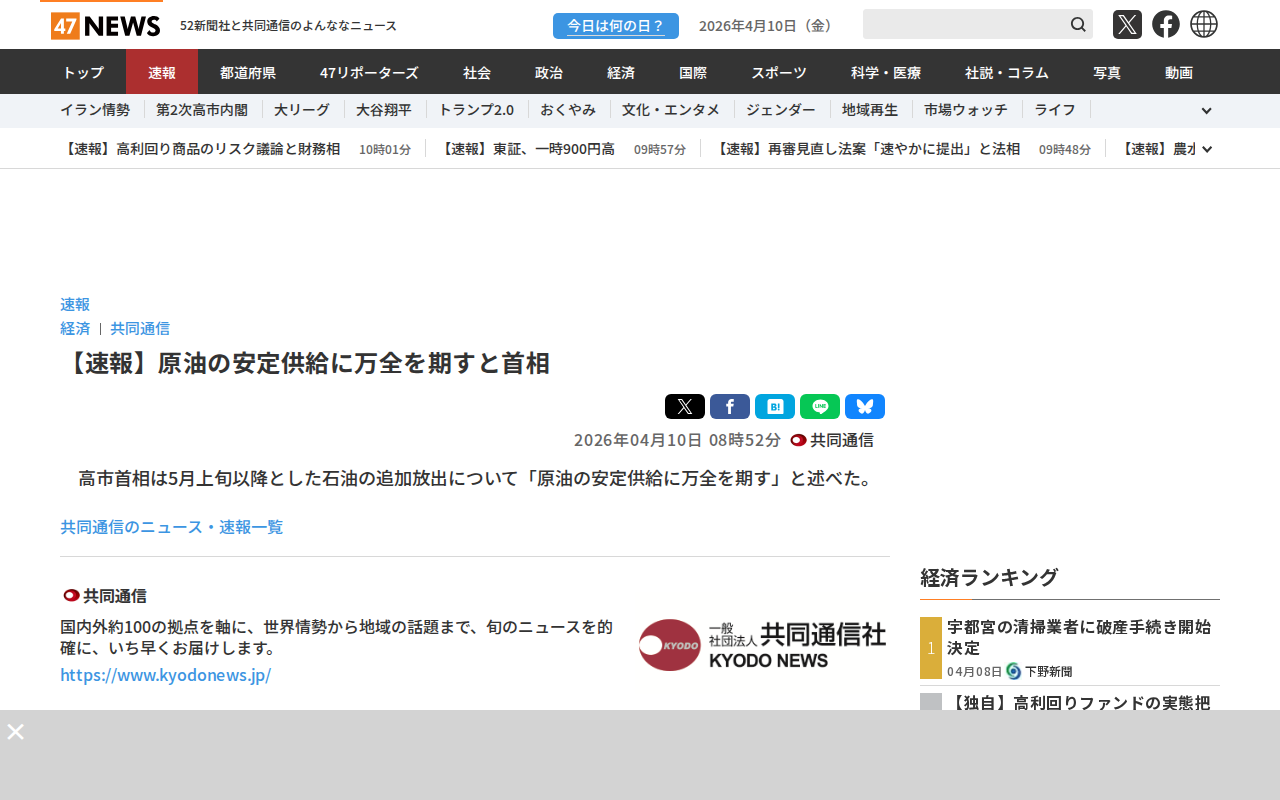Open the X (Twitter) icon in header
The image size is (1280, 800).
pos(1127,24)
